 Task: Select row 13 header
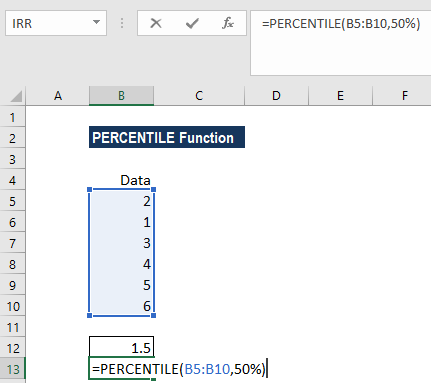12,369
